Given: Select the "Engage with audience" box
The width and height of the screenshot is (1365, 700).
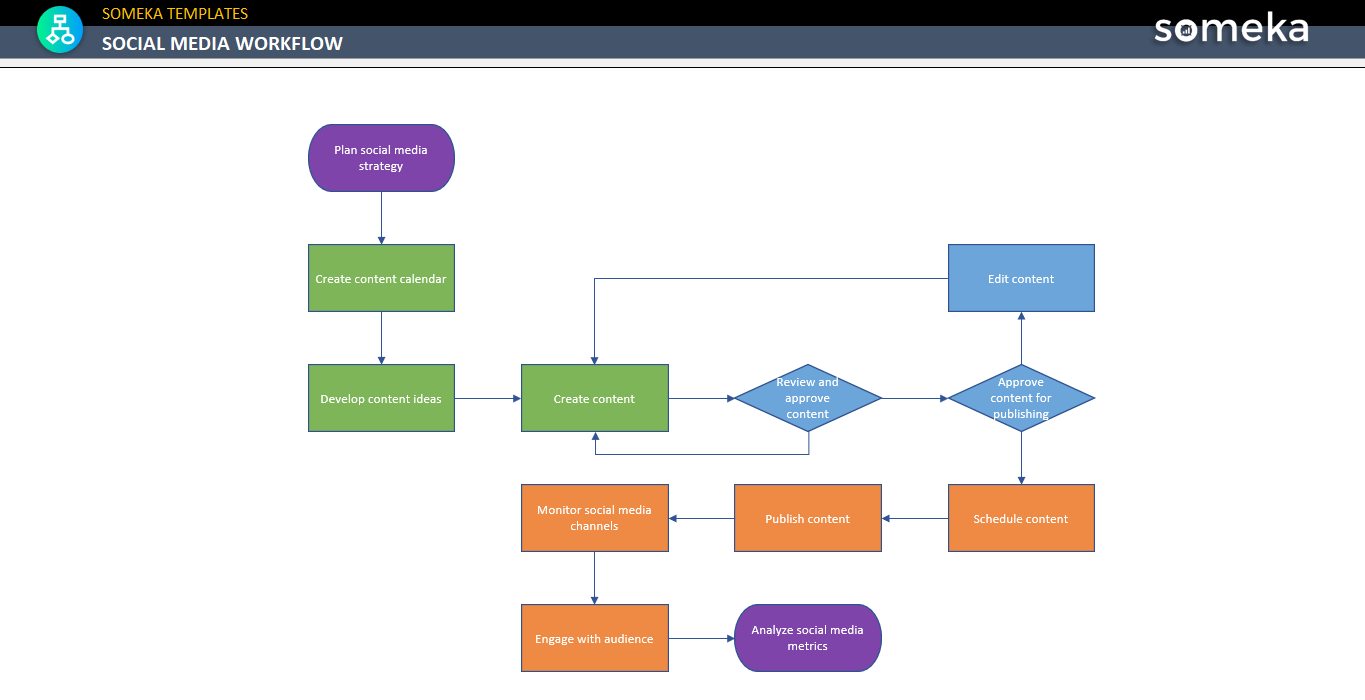Looking at the screenshot, I should coord(595,638).
